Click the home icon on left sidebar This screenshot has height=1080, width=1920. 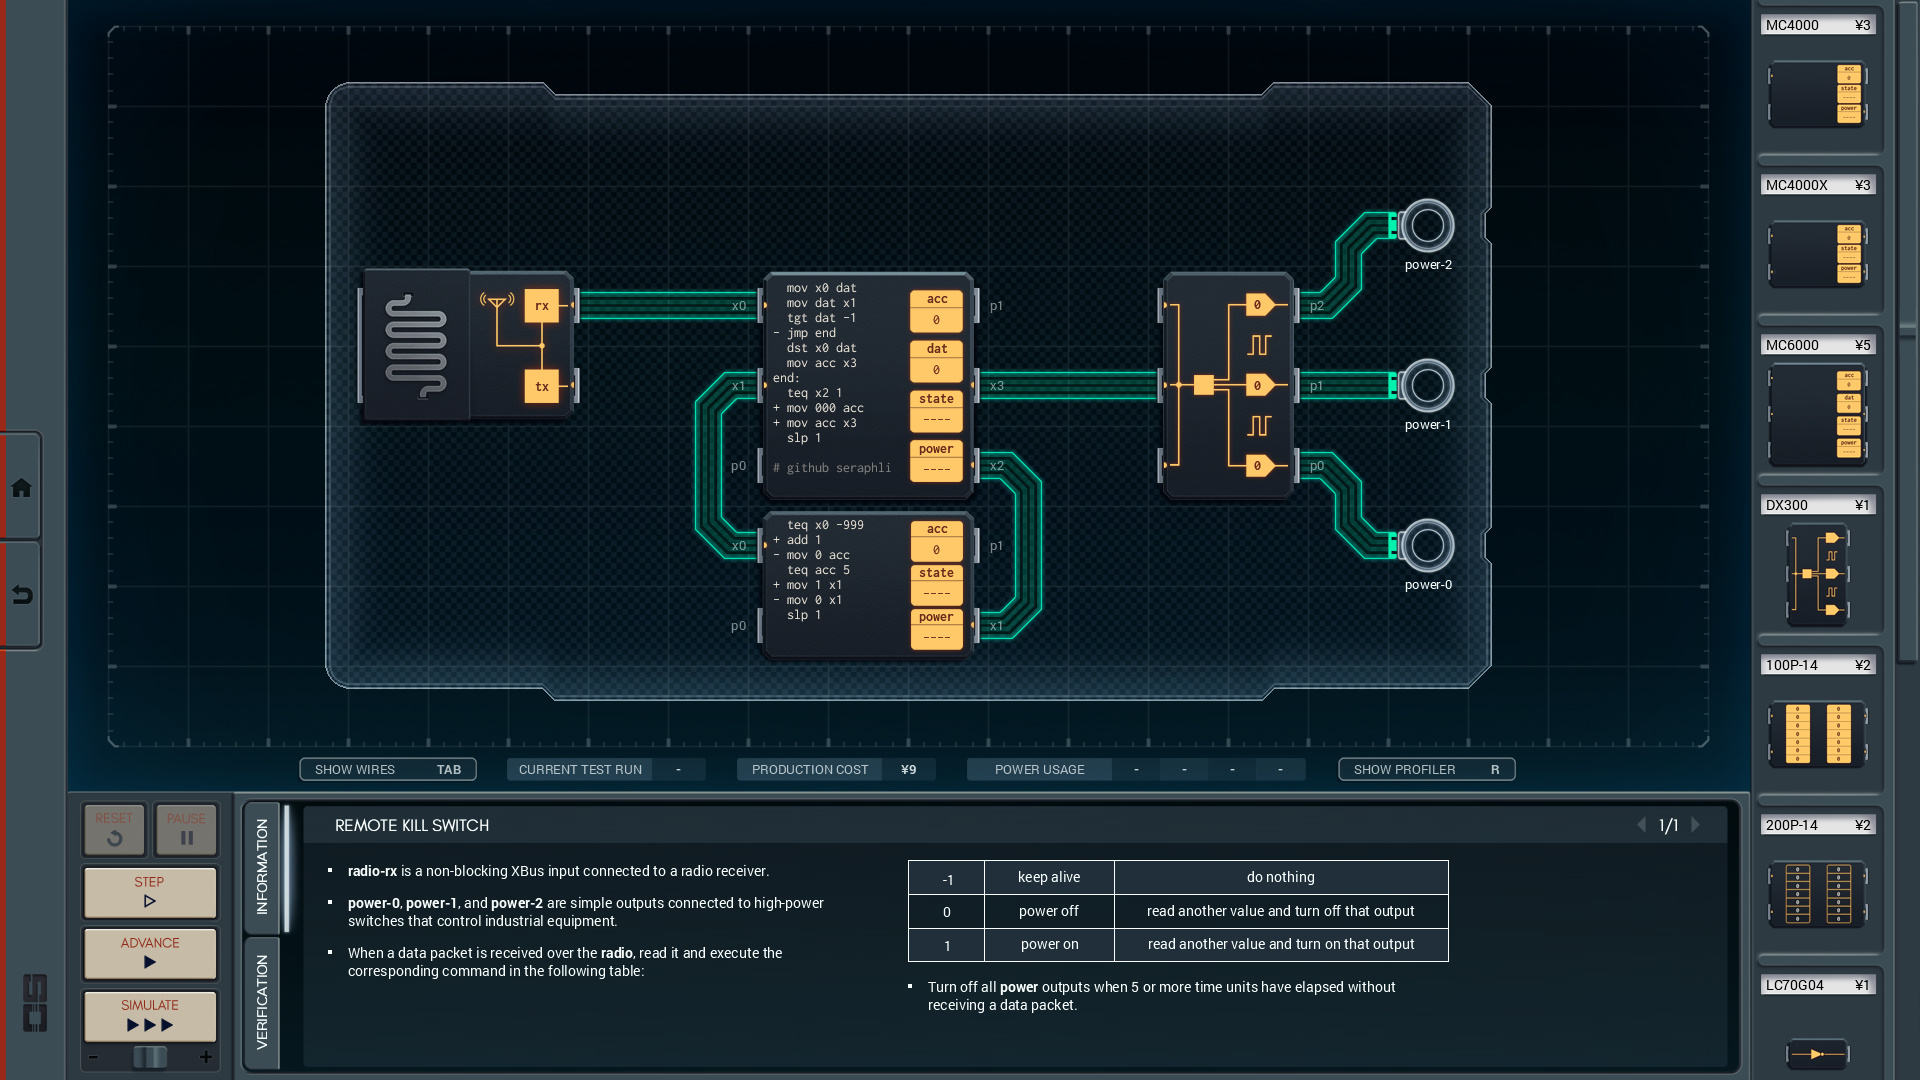[21, 488]
